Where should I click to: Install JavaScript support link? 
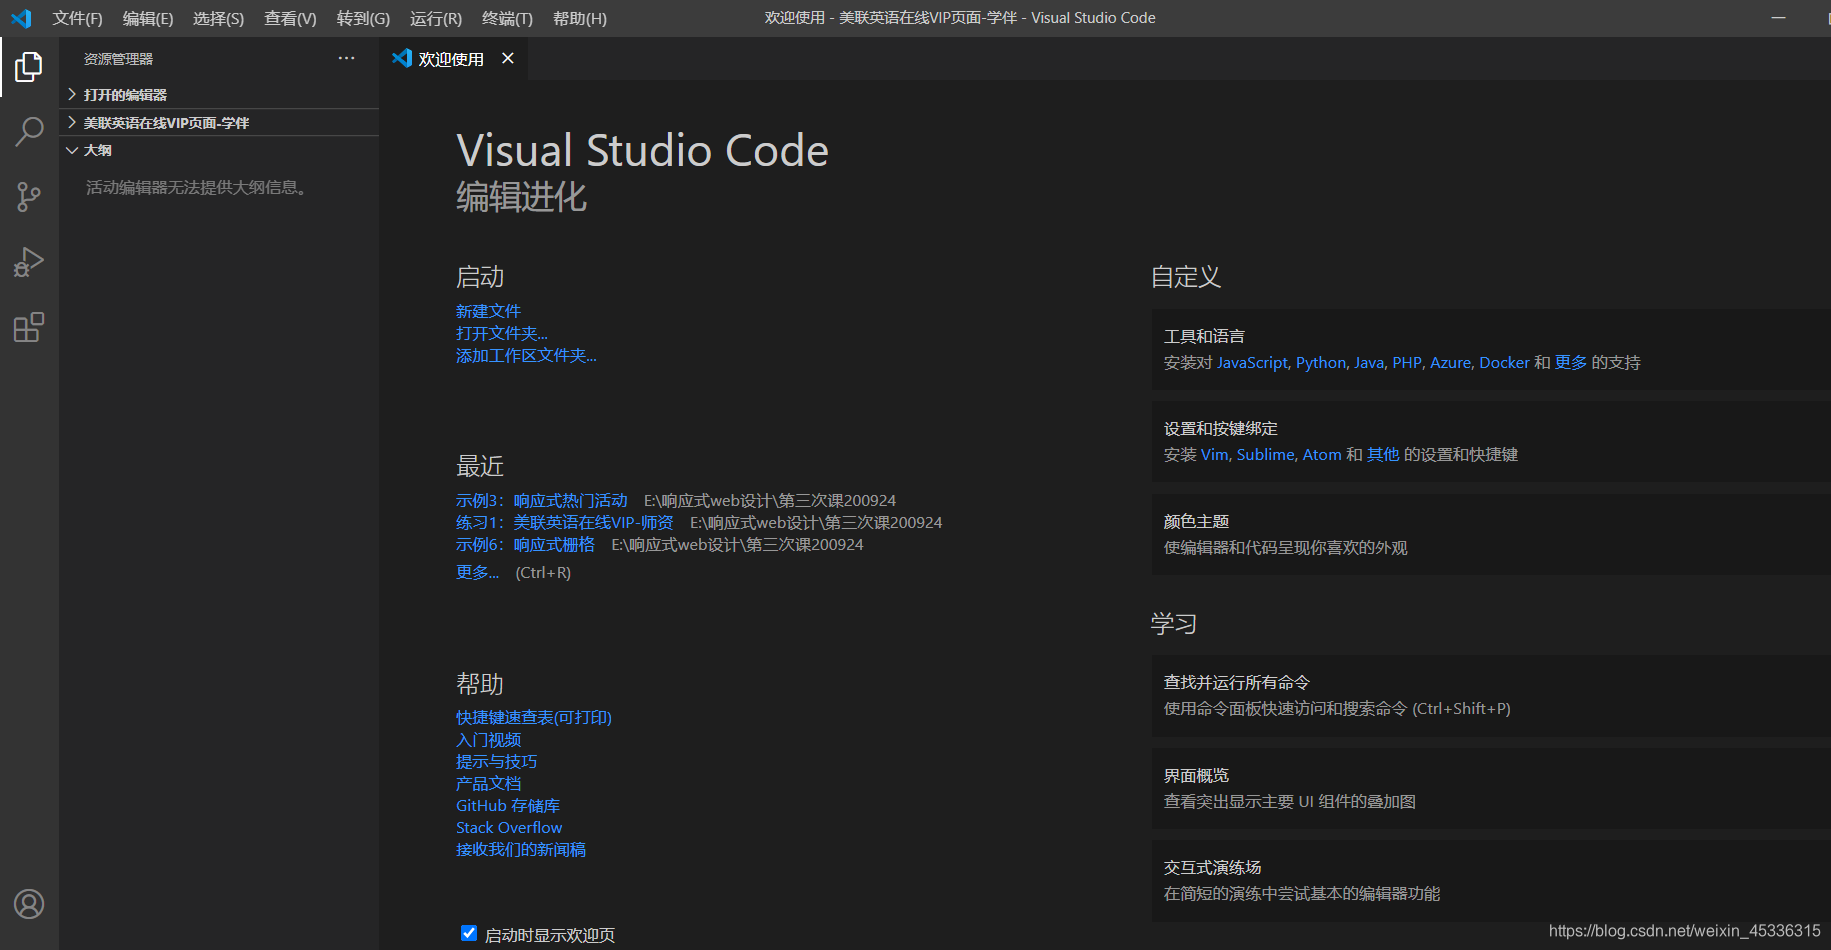pyautogui.click(x=1252, y=362)
